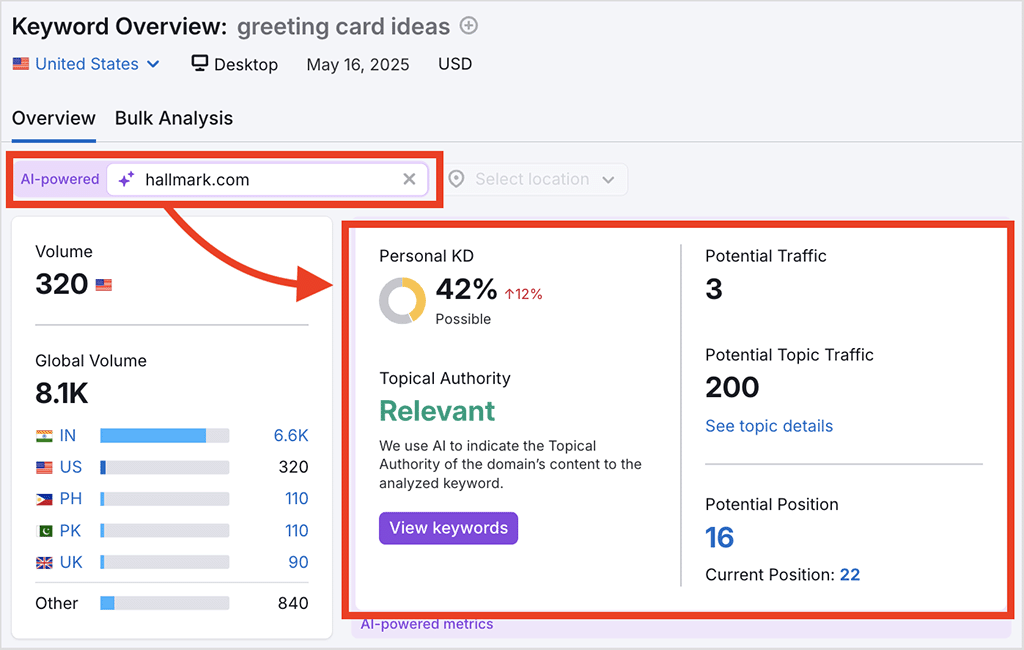Click the USD currency label

(x=455, y=63)
